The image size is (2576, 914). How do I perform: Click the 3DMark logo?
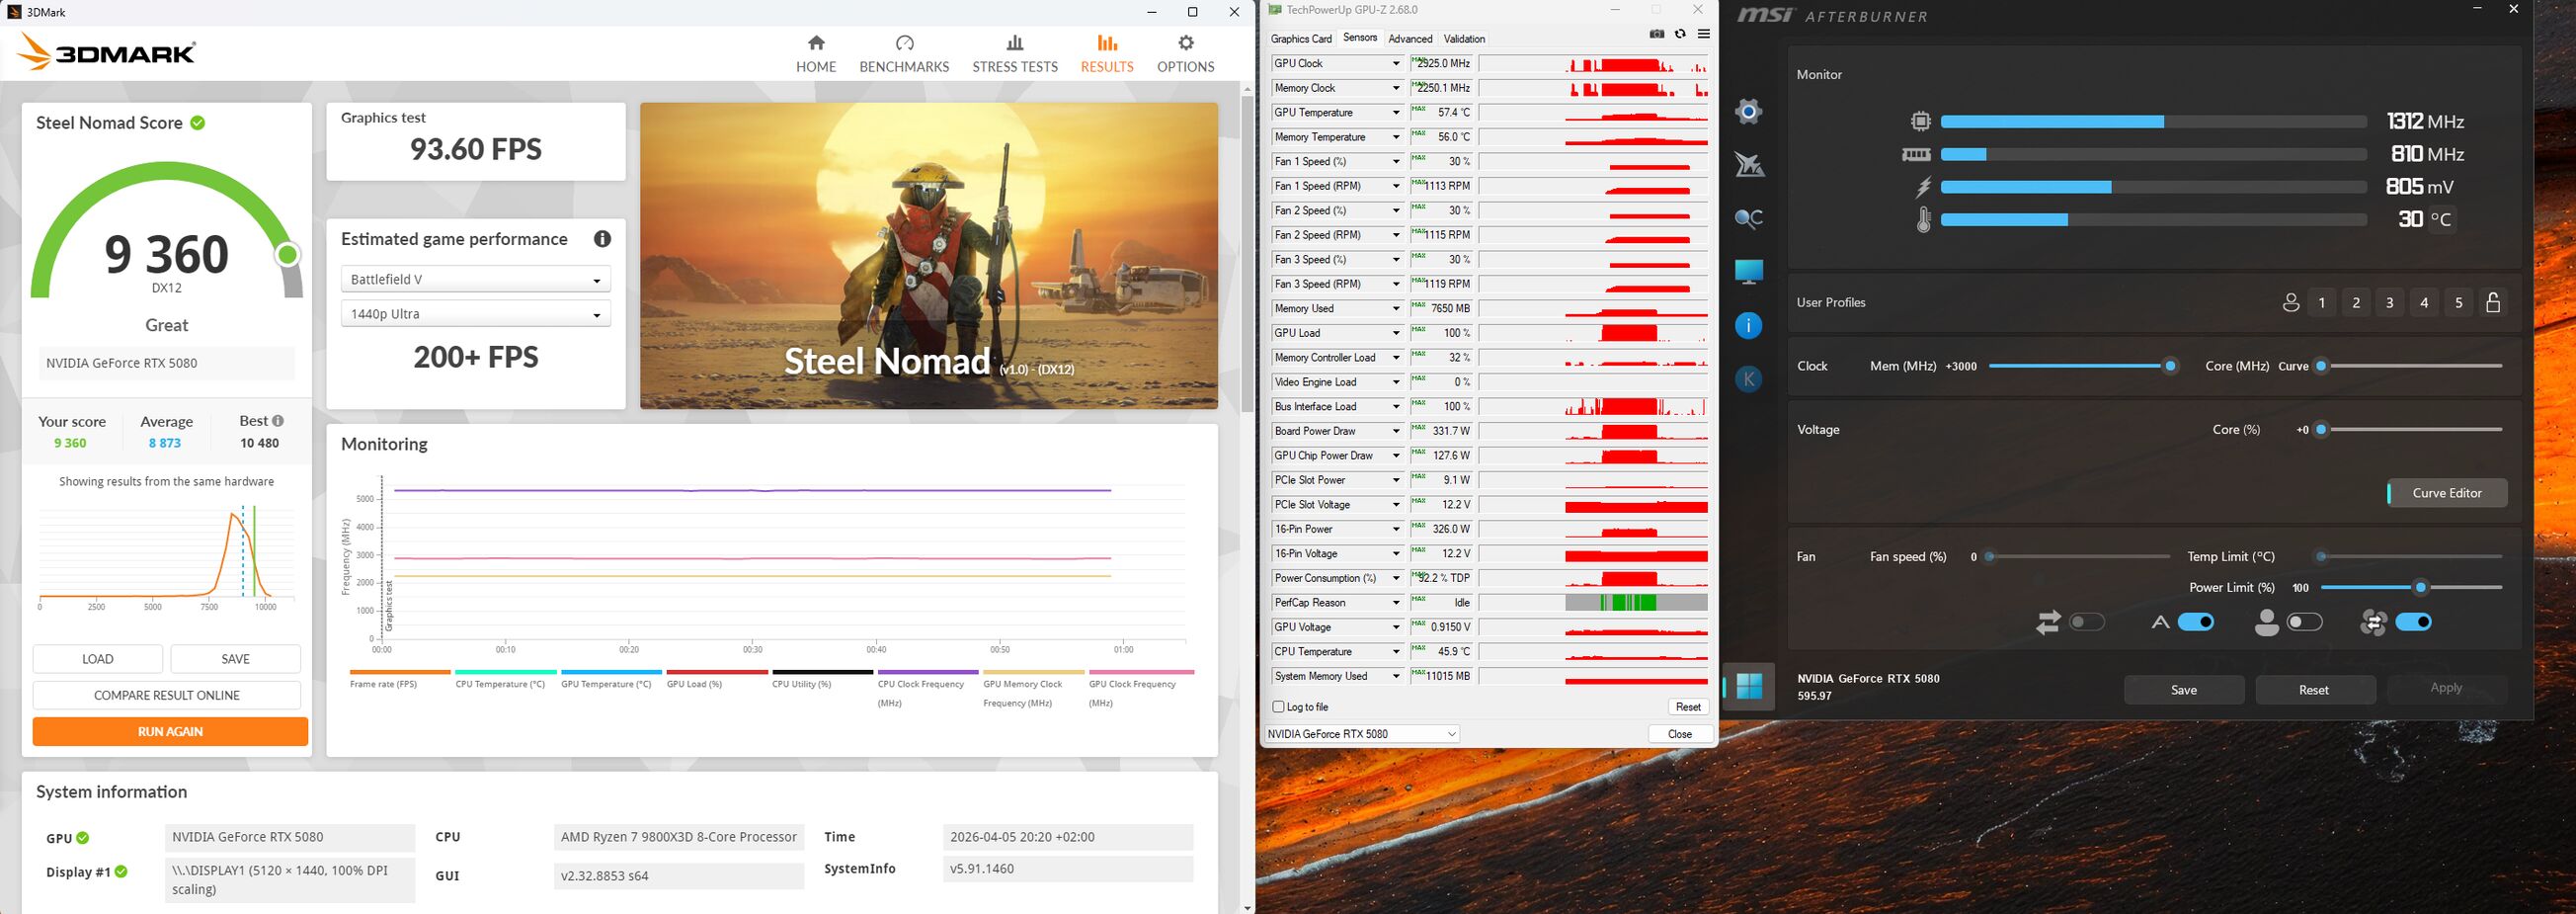coord(107,52)
